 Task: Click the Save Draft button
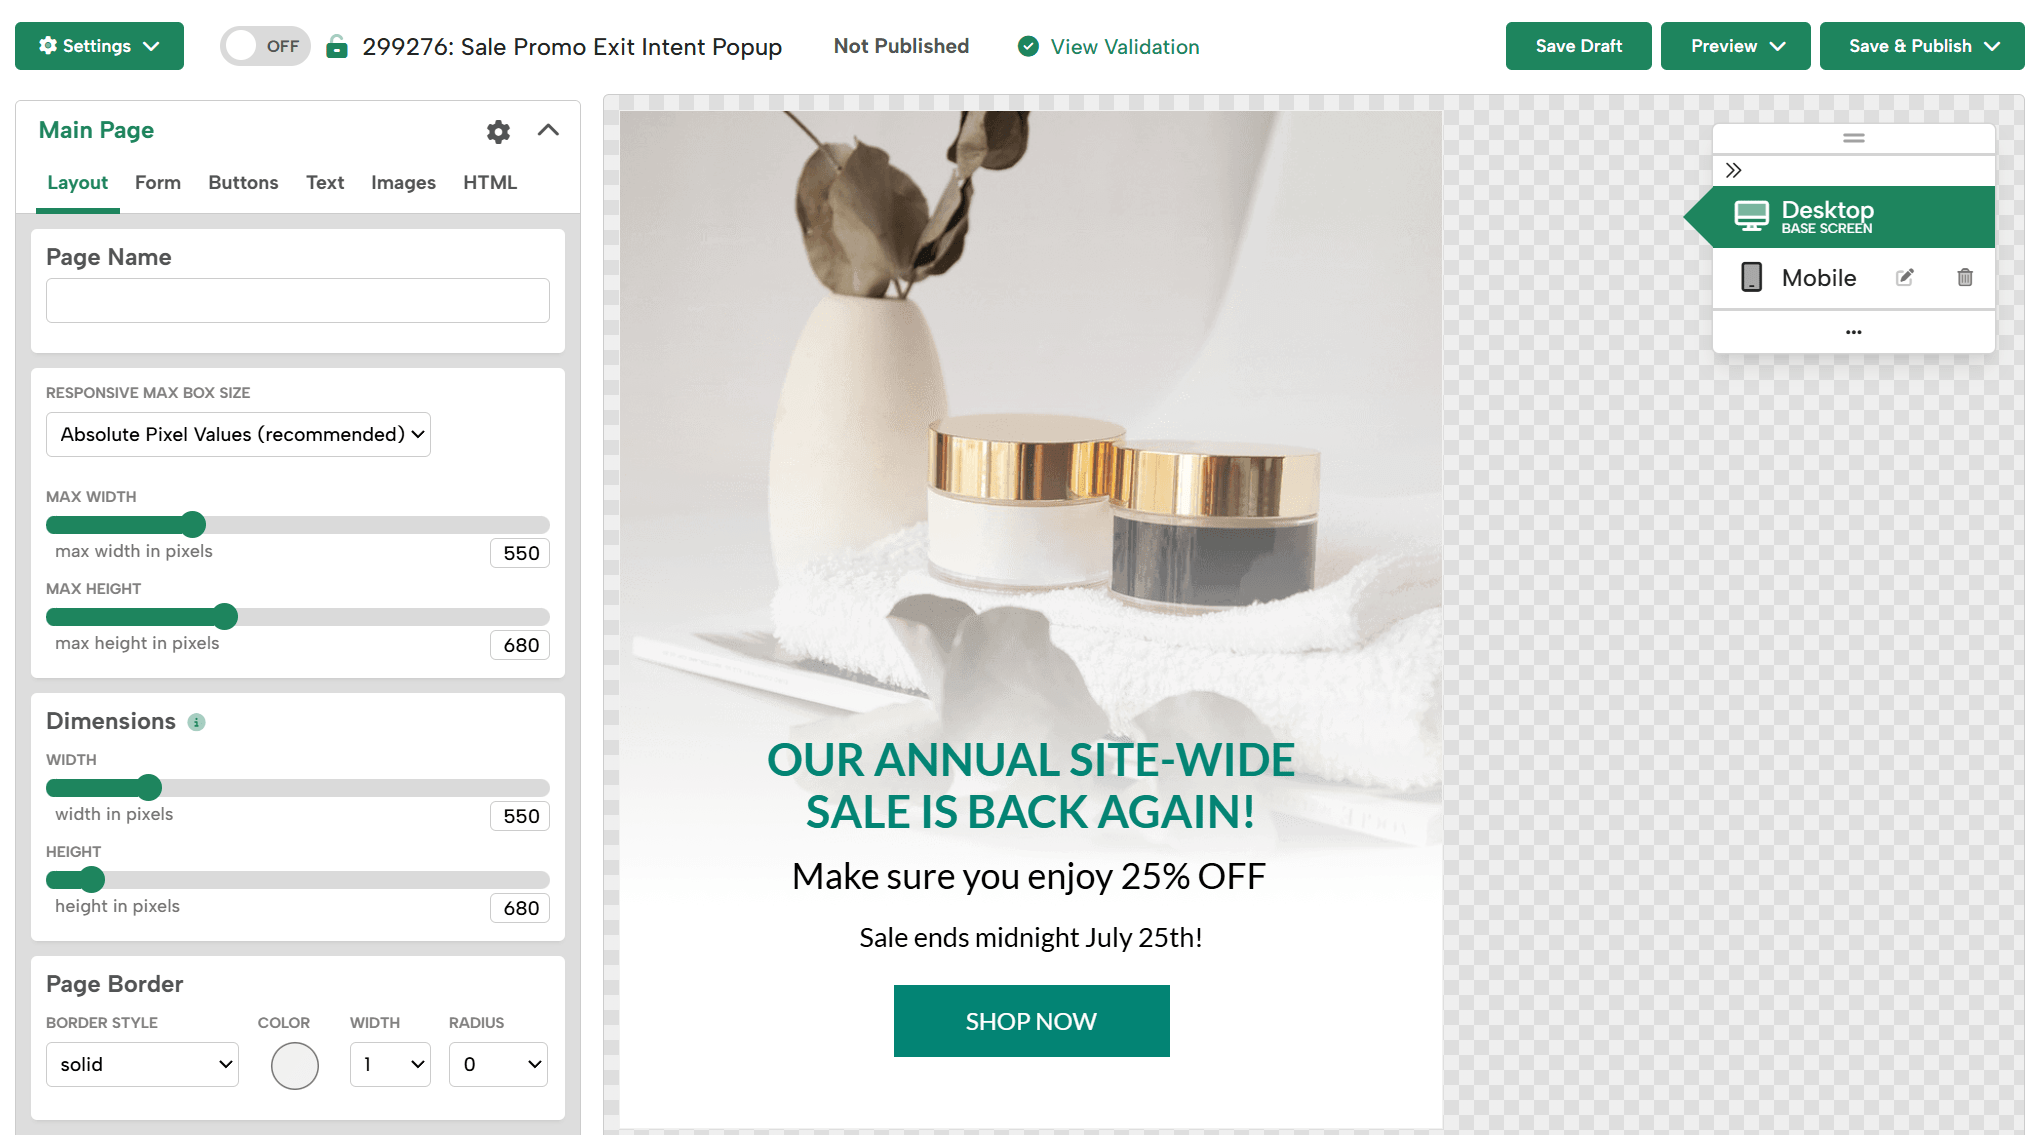coord(1578,46)
